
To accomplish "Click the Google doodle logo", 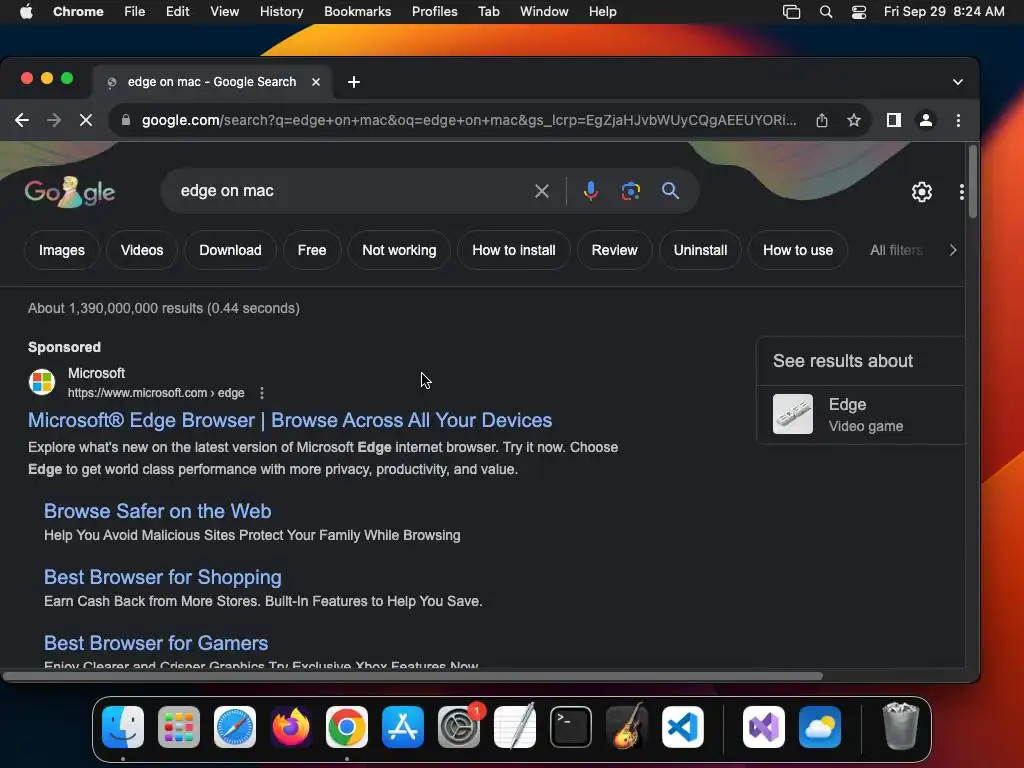I will pos(69,192).
